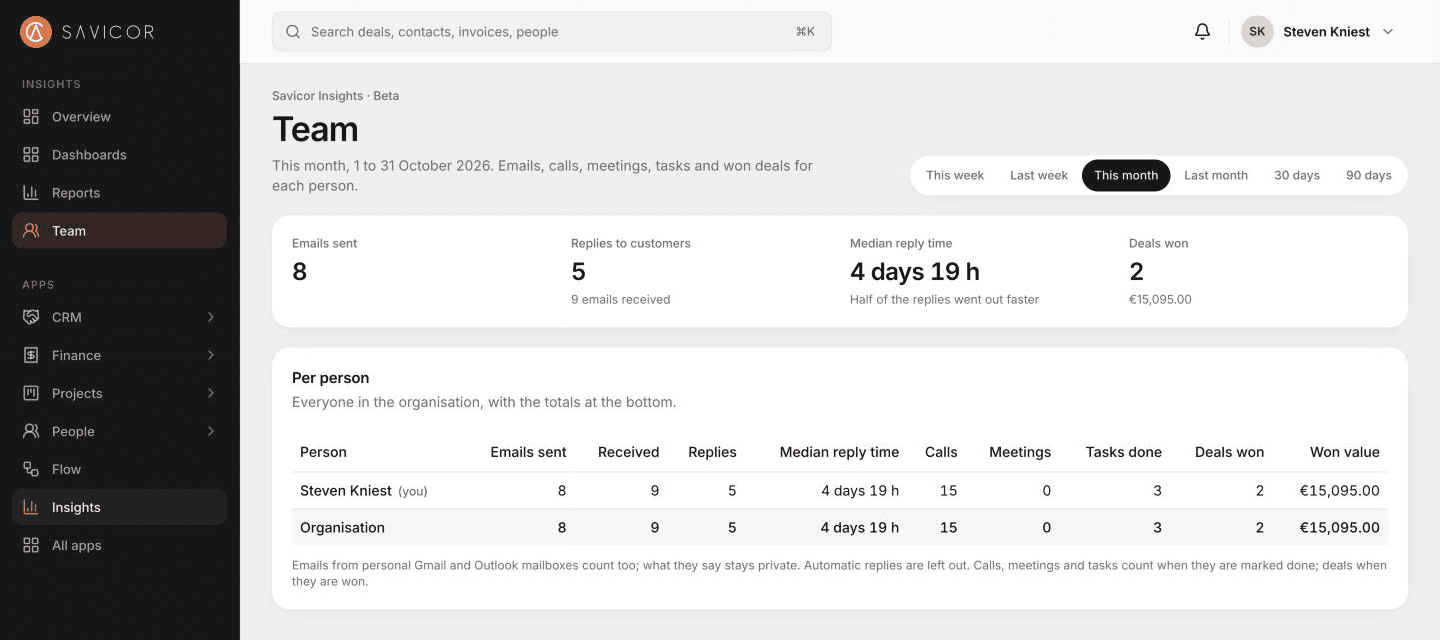
Task: Click the Dashboards grid icon
Action: click(x=31, y=155)
